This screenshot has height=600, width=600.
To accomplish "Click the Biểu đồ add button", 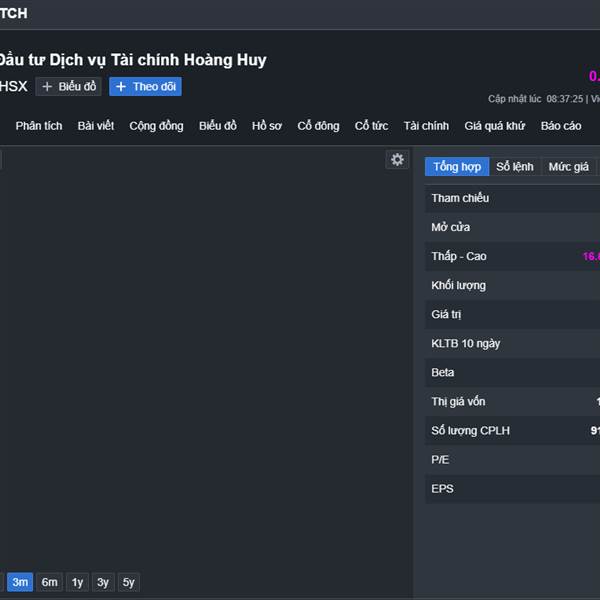I will point(68,86).
